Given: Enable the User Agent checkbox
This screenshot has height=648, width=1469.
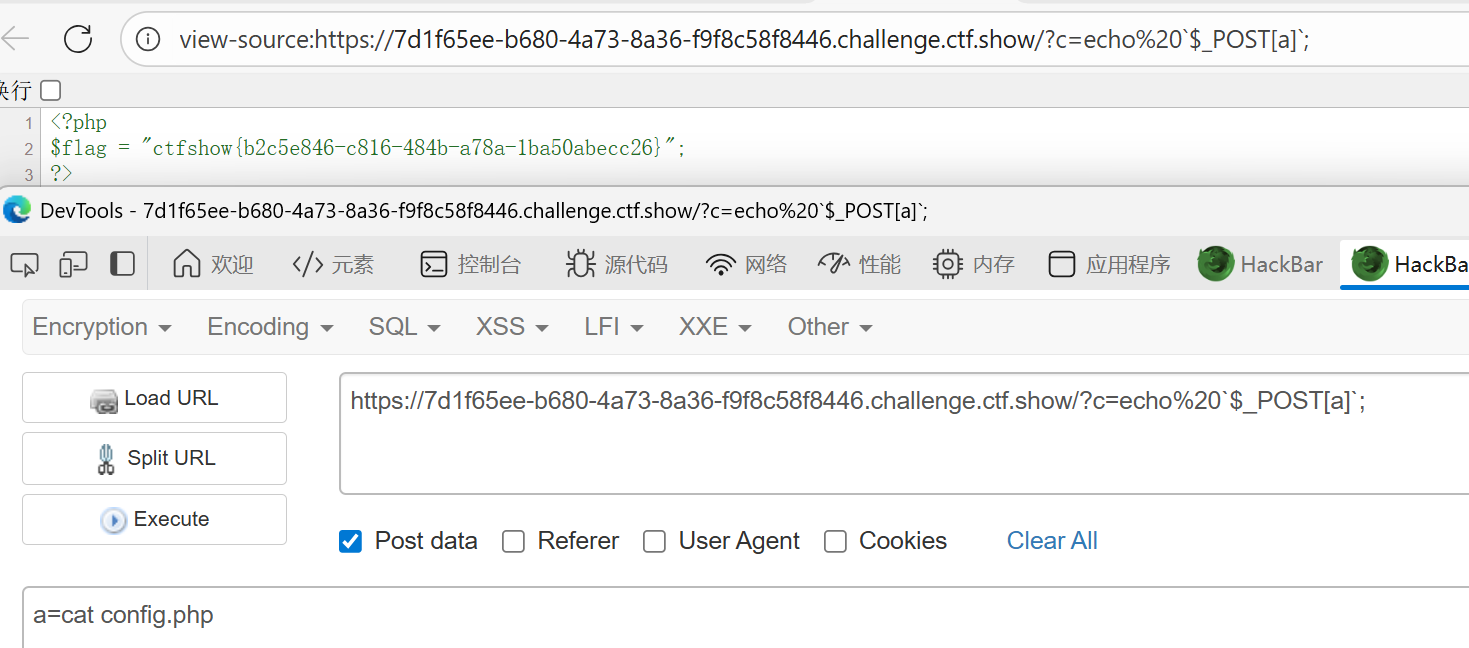Looking at the screenshot, I should tap(654, 541).
